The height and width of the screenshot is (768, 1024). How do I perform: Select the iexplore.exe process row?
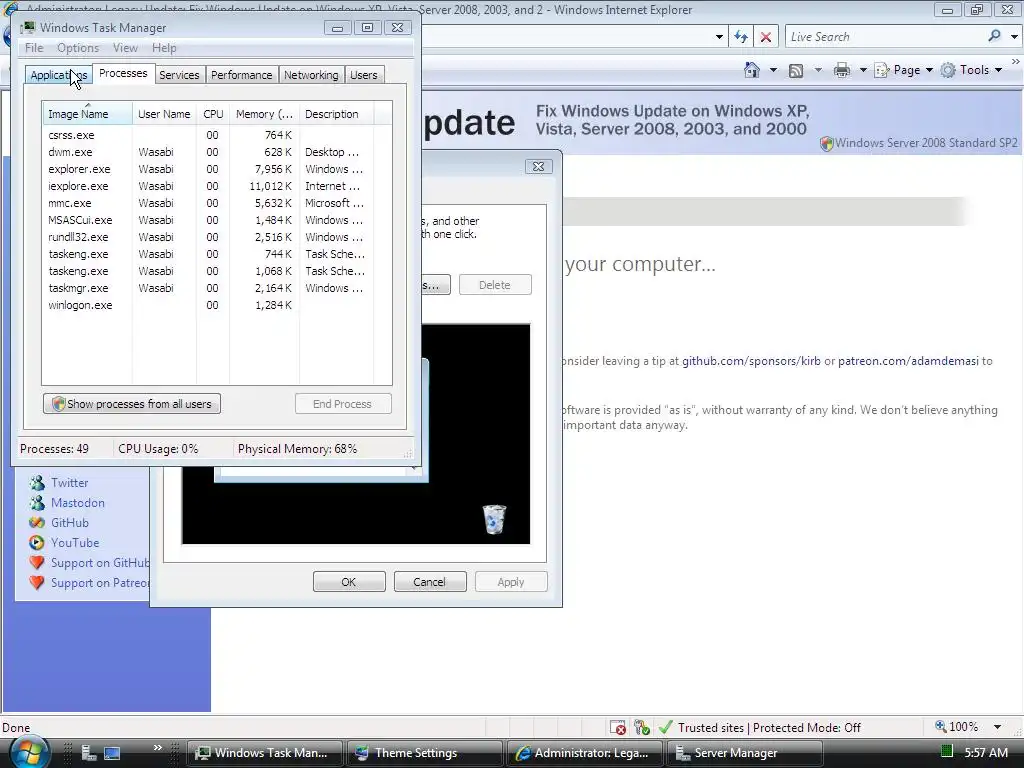tap(217, 186)
